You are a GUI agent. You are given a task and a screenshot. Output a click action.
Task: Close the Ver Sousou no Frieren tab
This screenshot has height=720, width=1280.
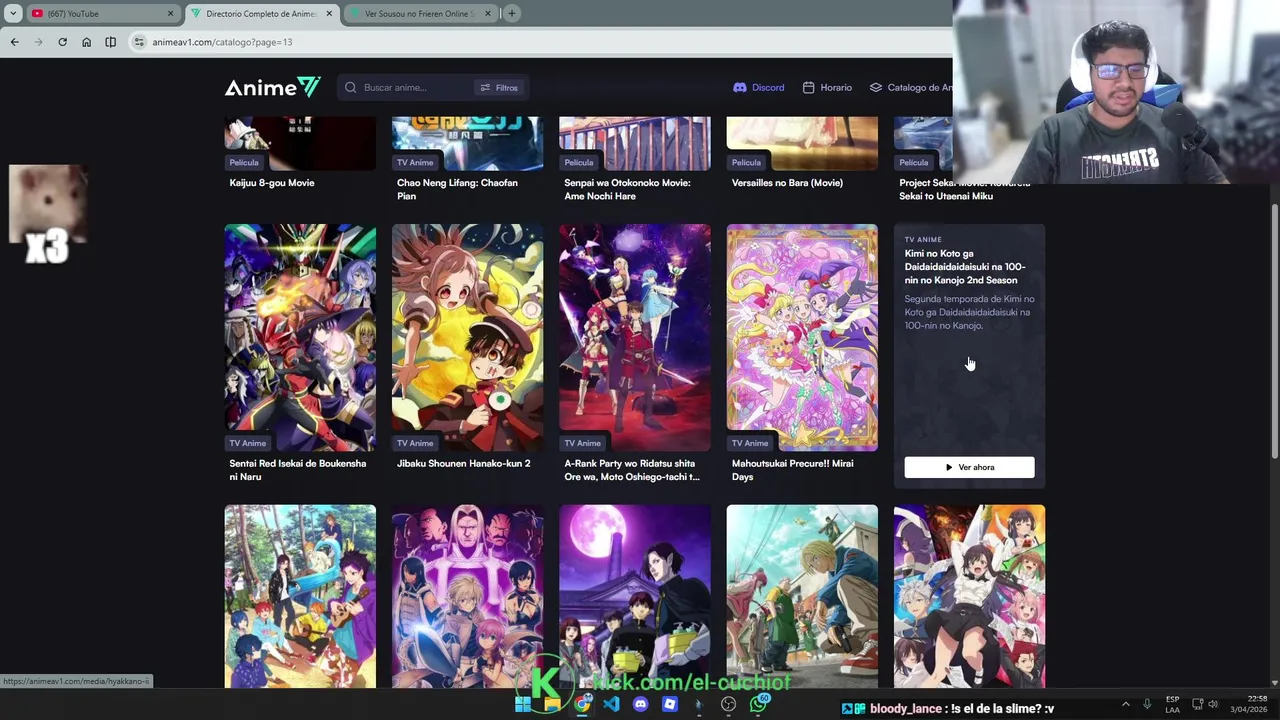coord(488,14)
